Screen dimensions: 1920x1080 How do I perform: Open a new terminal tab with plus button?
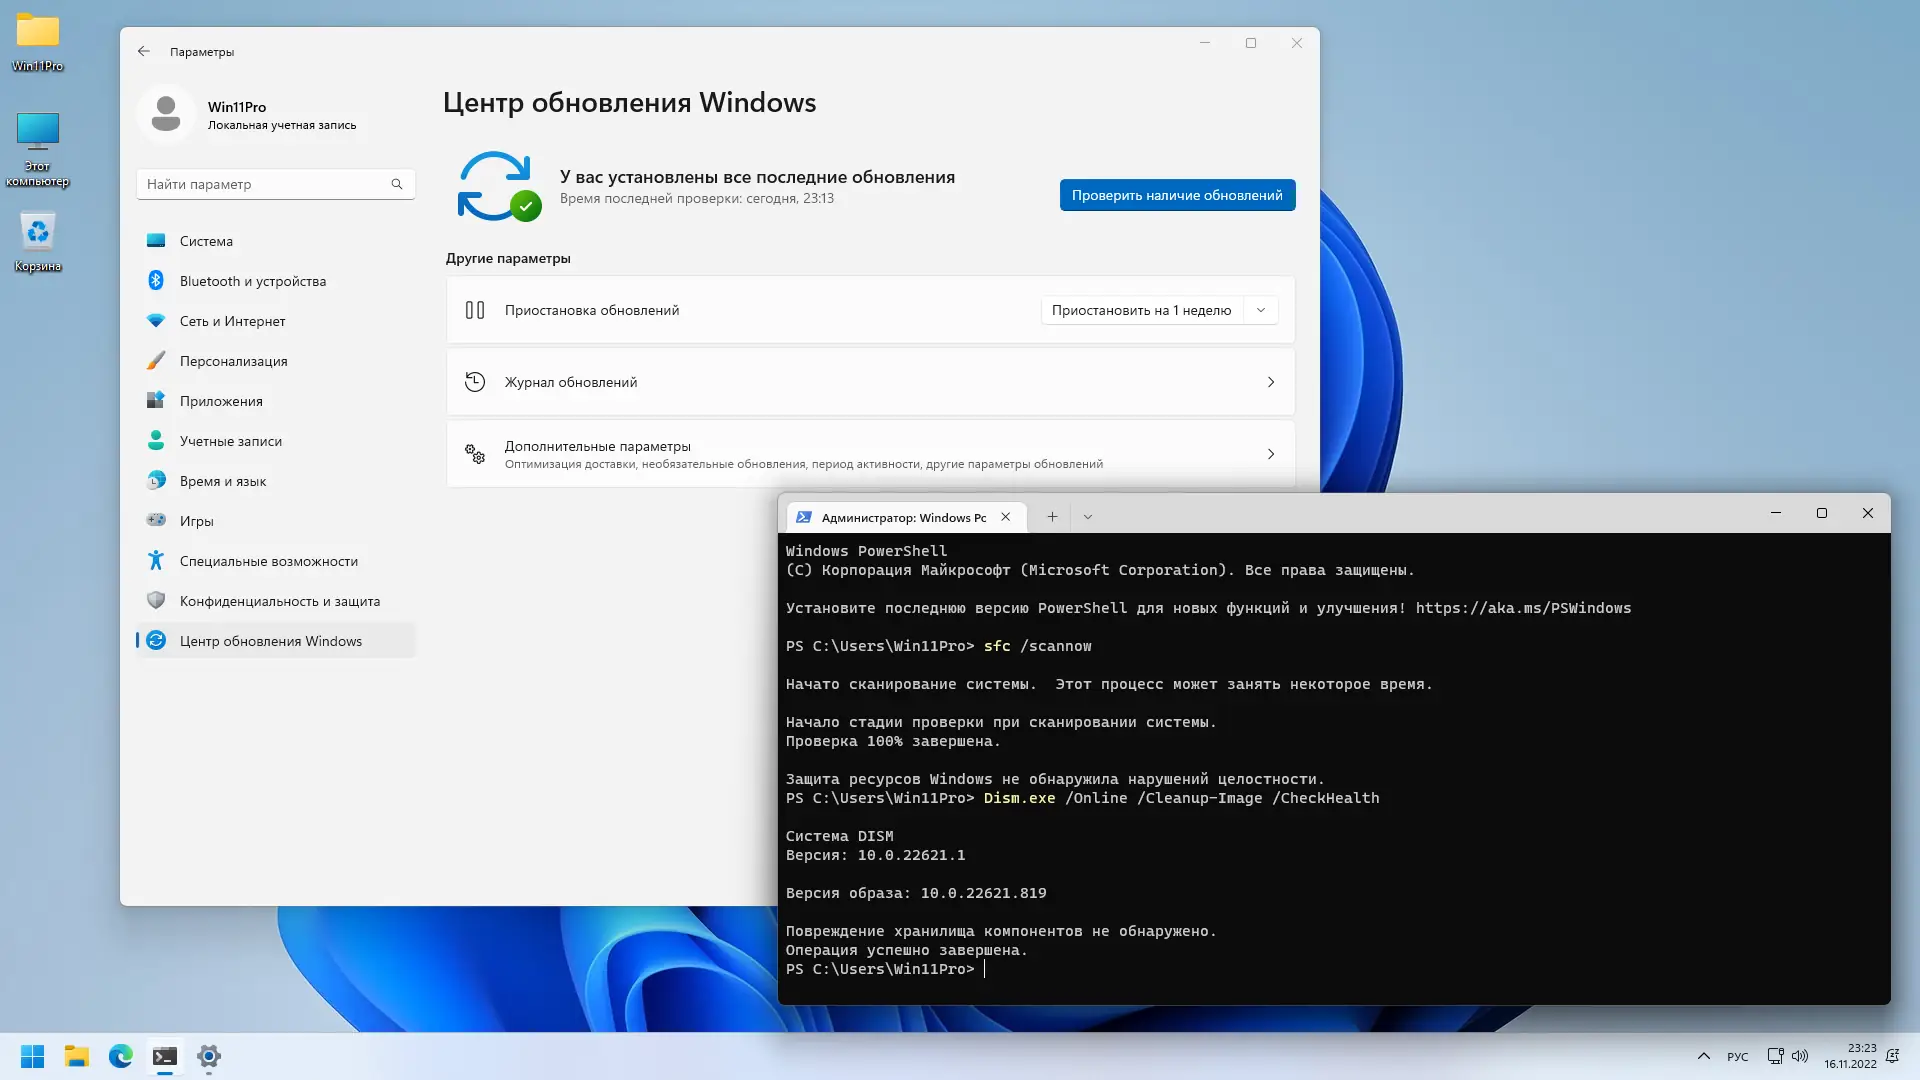click(x=1051, y=516)
